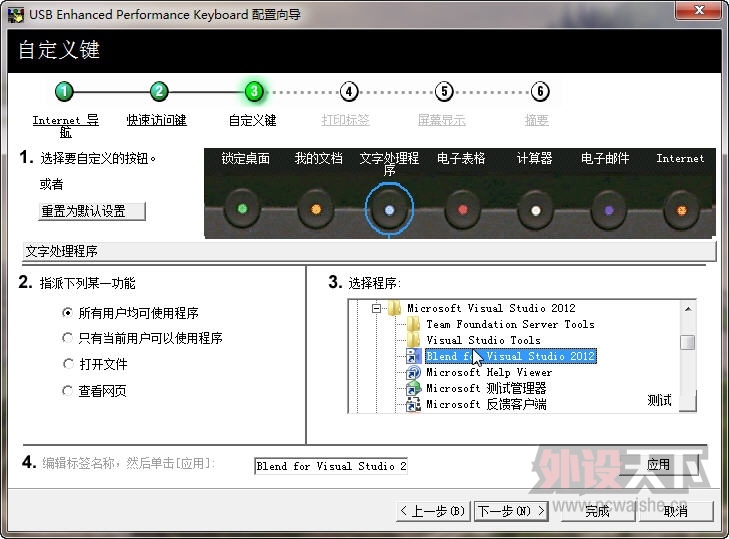Click step 4 numbered circle

[349, 92]
